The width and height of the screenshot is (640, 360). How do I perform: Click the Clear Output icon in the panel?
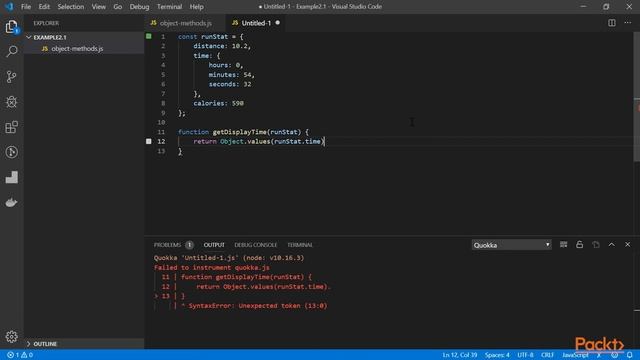(x=564, y=244)
